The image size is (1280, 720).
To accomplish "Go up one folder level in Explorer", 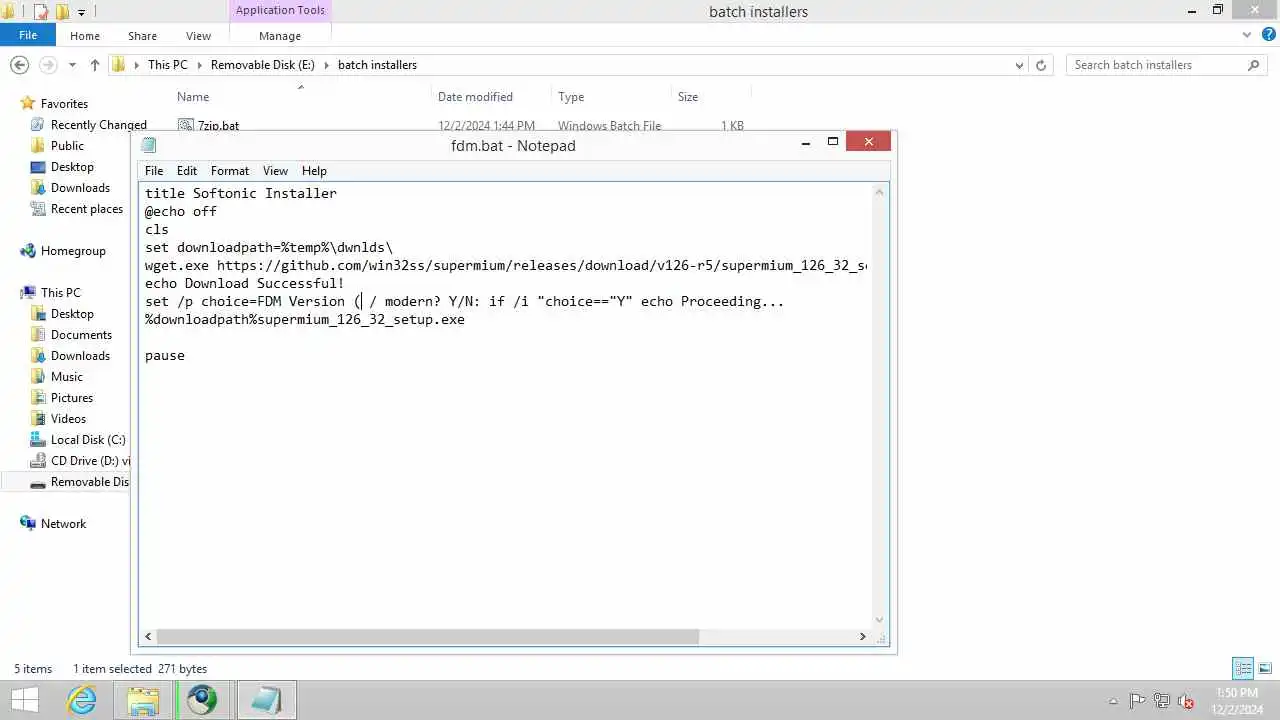I will point(95,65).
